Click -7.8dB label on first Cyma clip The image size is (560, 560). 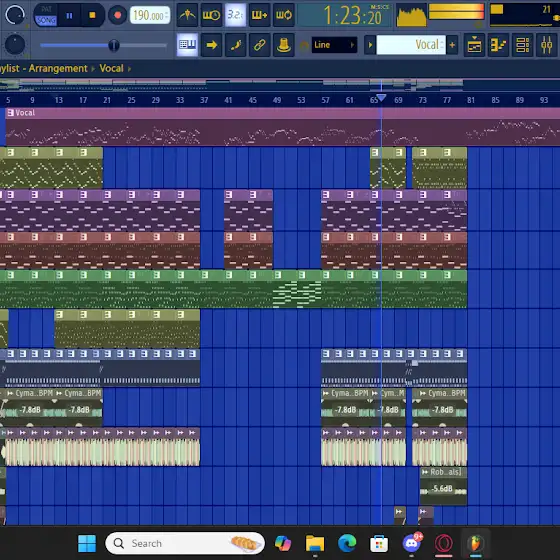tap(30, 410)
